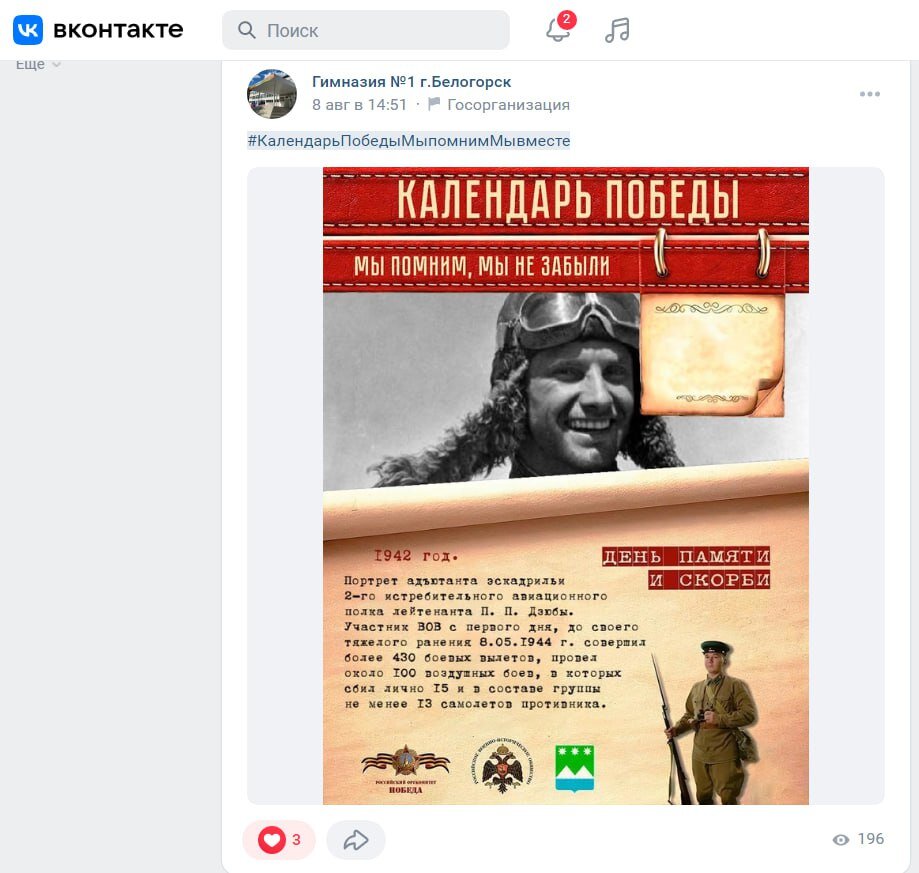Viewport: 919px width, 873px height.
Task: Click the ВКонтакте wordmark text
Action: pyautogui.click(x=118, y=30)
